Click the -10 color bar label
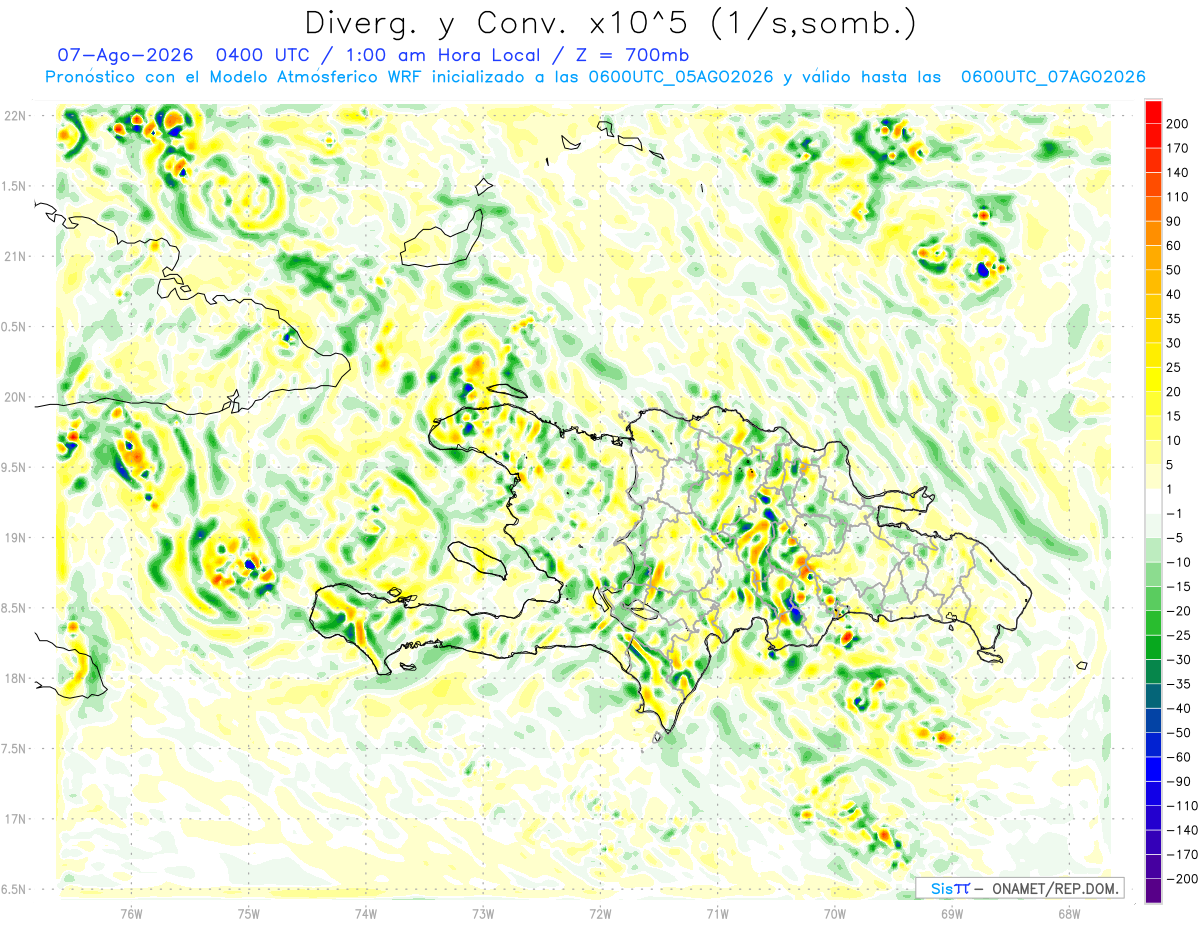Screen dimensions: 1200x927 coord(1179,562)
